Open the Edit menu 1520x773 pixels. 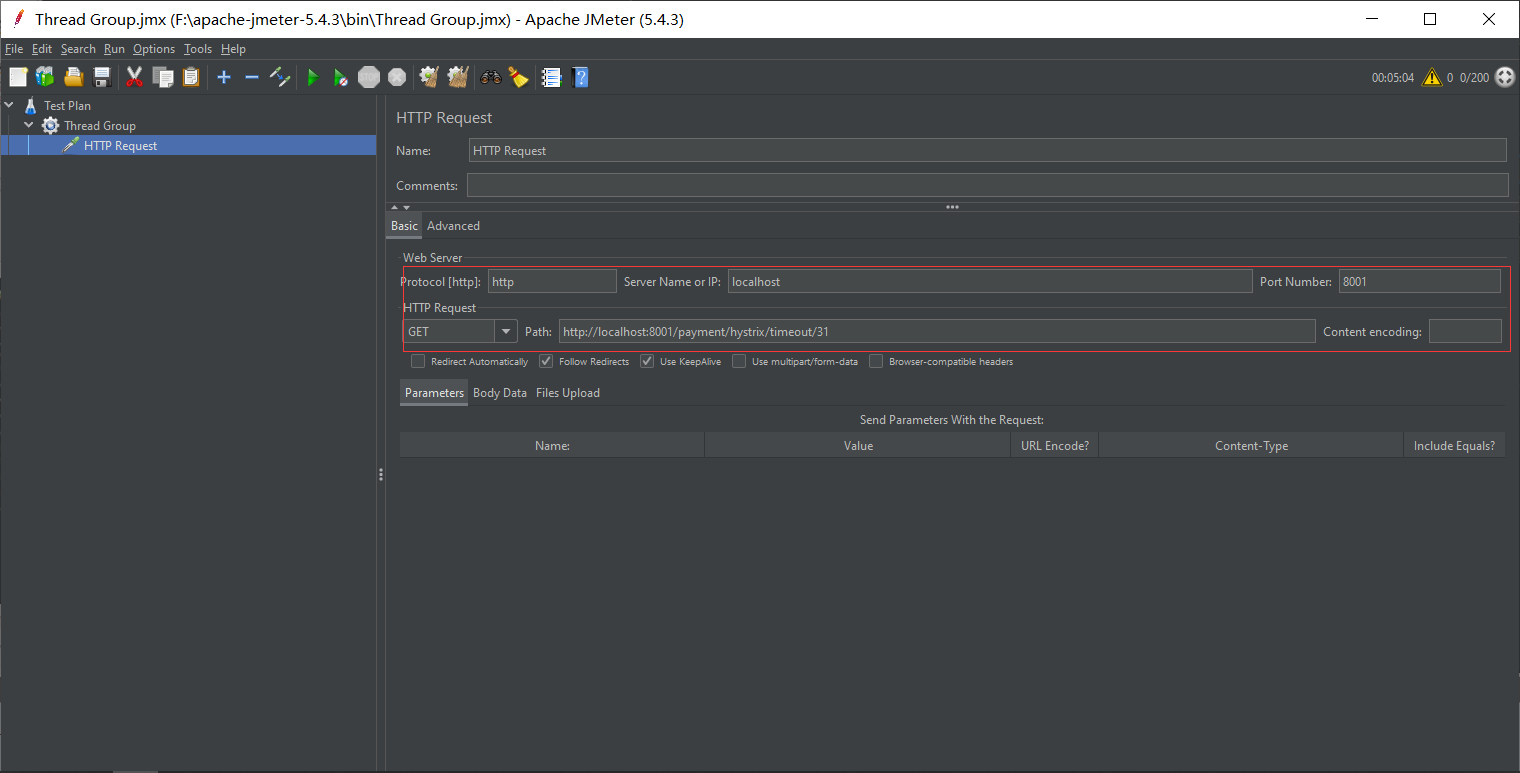(42, 49)
